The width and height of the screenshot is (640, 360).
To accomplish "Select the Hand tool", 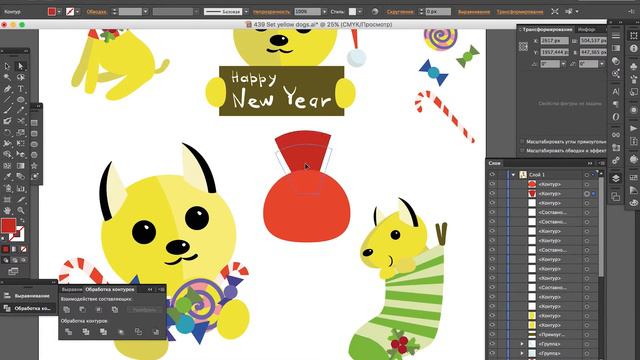I will pos(7,211).
